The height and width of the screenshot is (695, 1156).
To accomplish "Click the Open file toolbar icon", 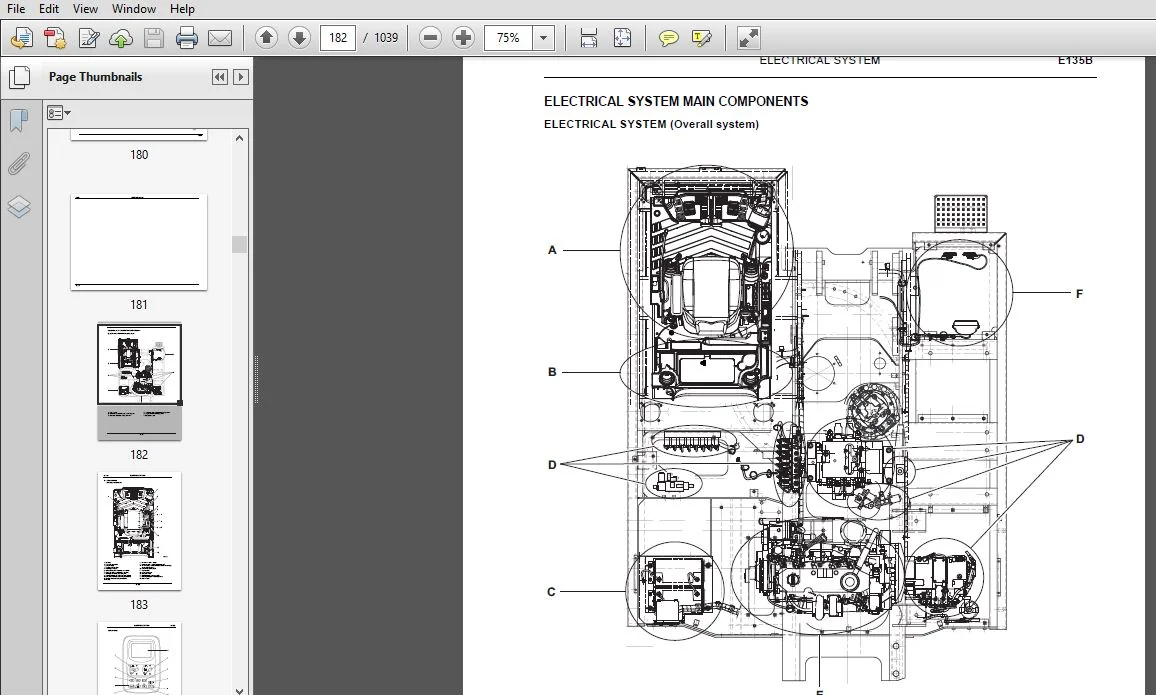I will pos(21,38).
